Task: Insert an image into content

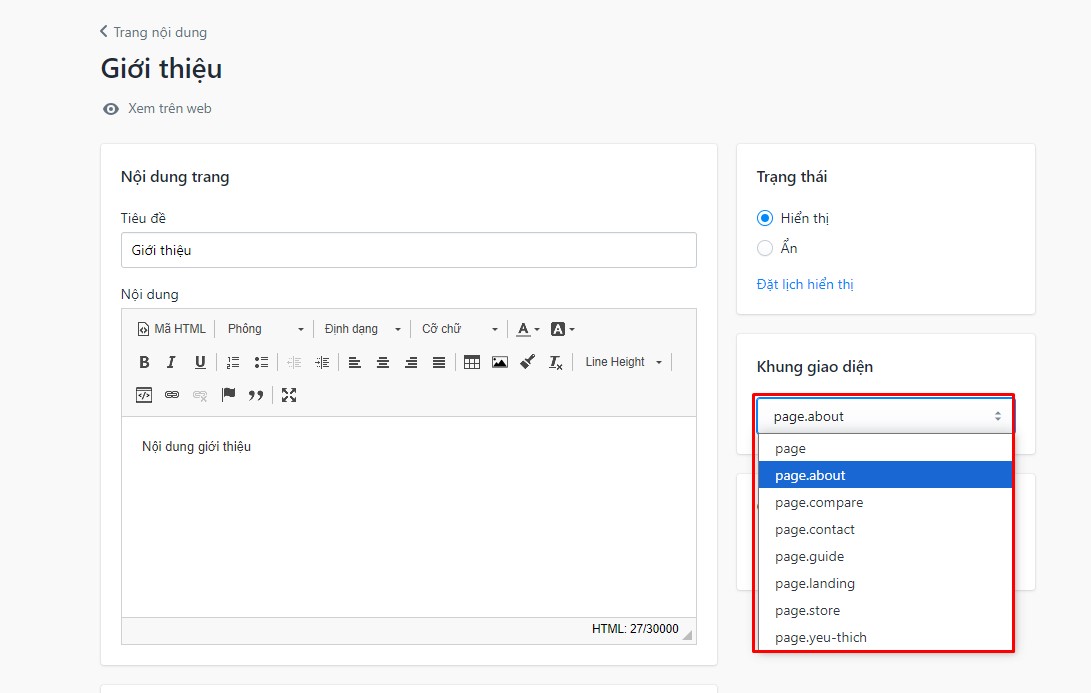Action: (x=500, y=362)
